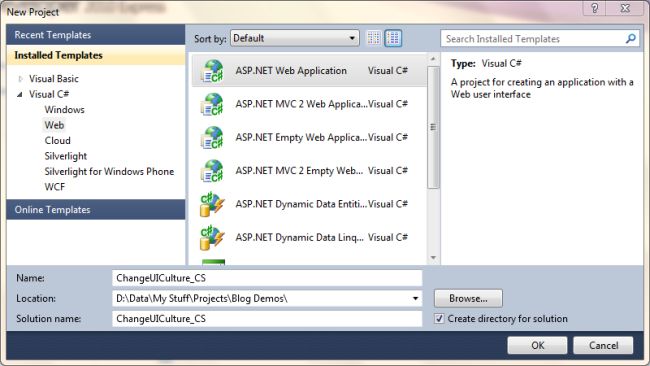Select the Web category
This screenshot has width=650, height=366.
tap(54, 125)
